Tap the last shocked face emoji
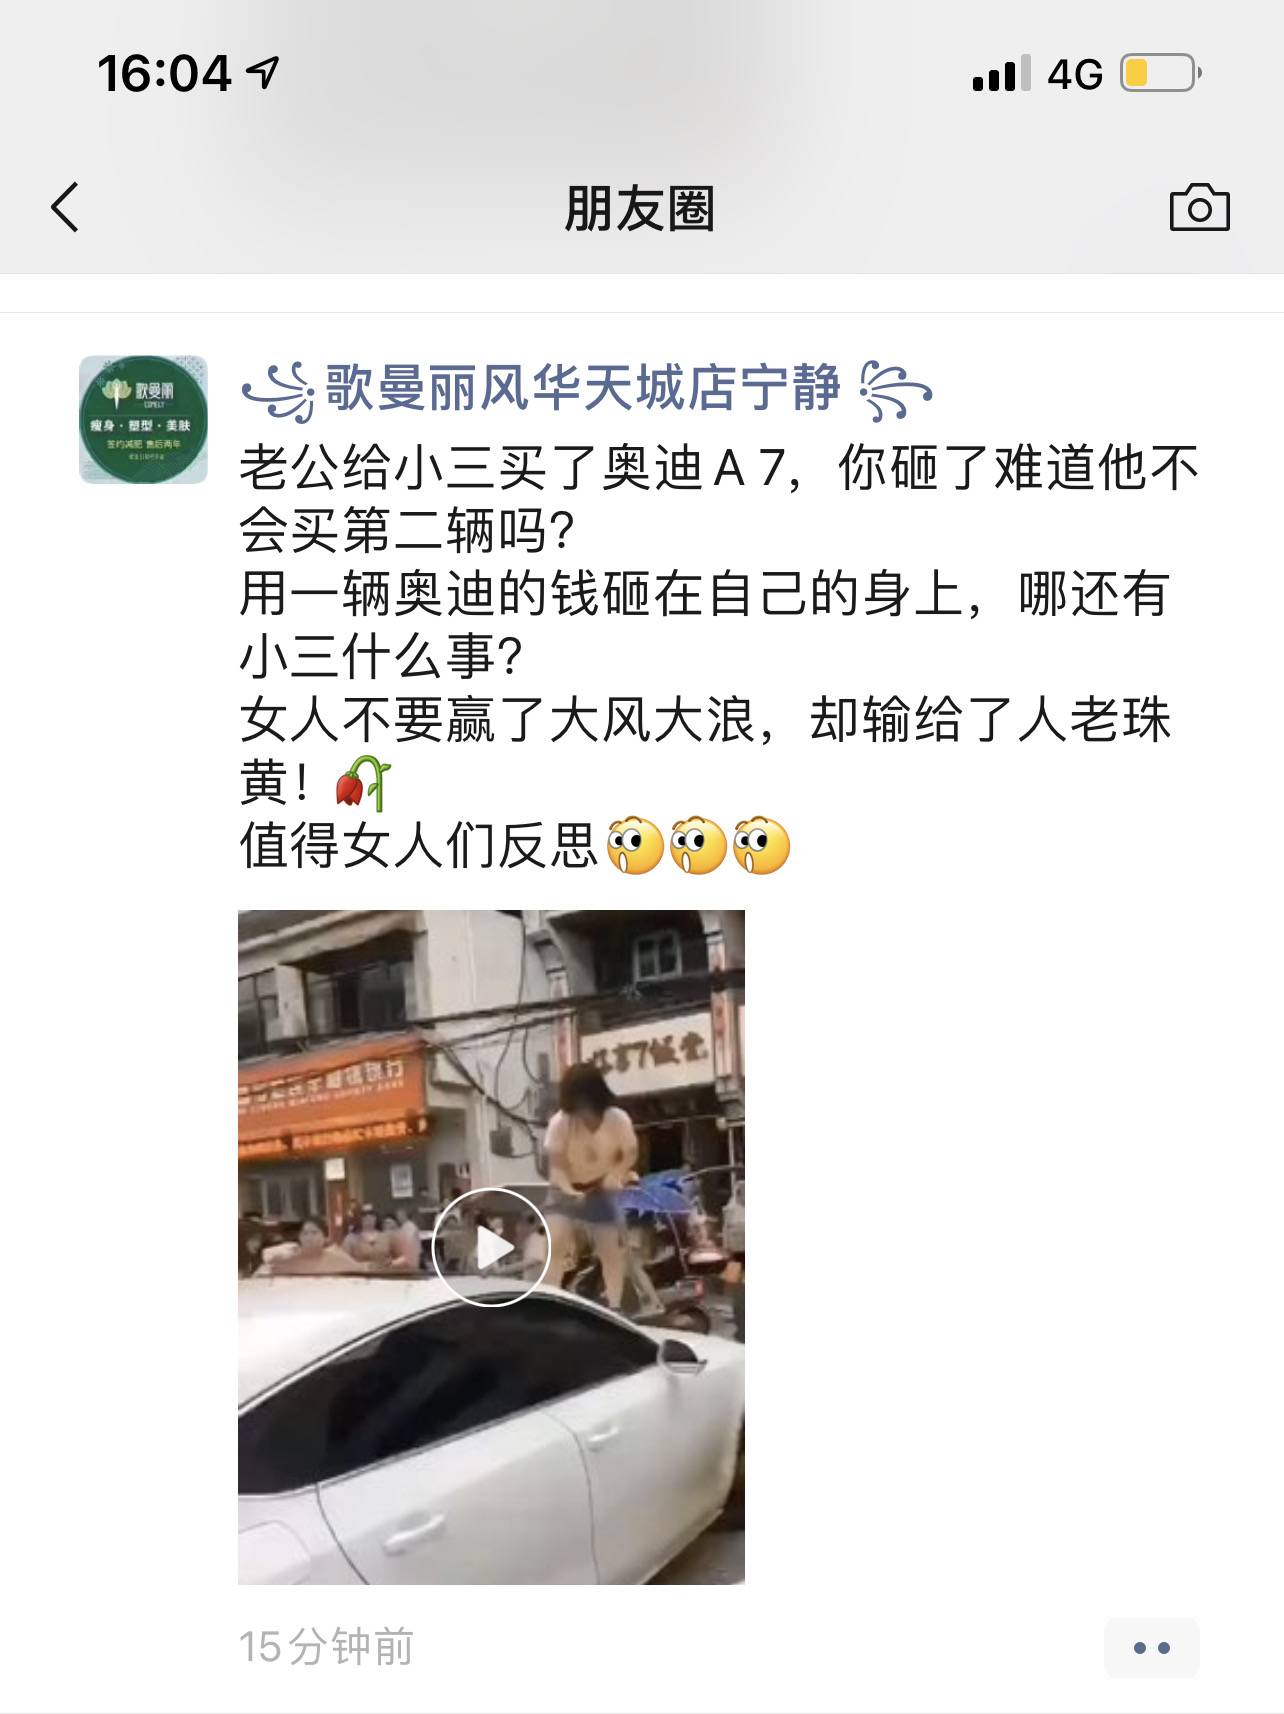The width and height of the screenshot is (1284, 1714). [761, 845]
